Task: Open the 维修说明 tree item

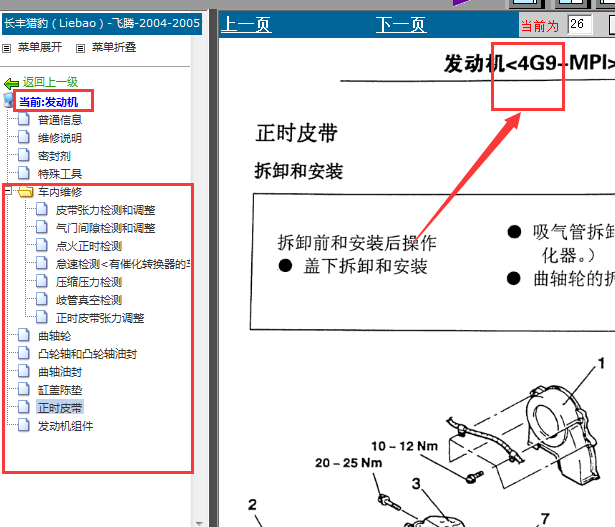Action: pyautogui.click(x=60, y=138)
